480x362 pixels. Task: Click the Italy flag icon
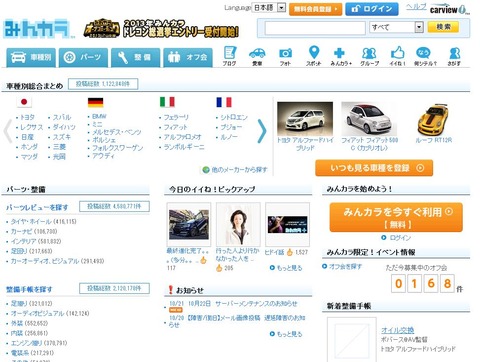167,102
